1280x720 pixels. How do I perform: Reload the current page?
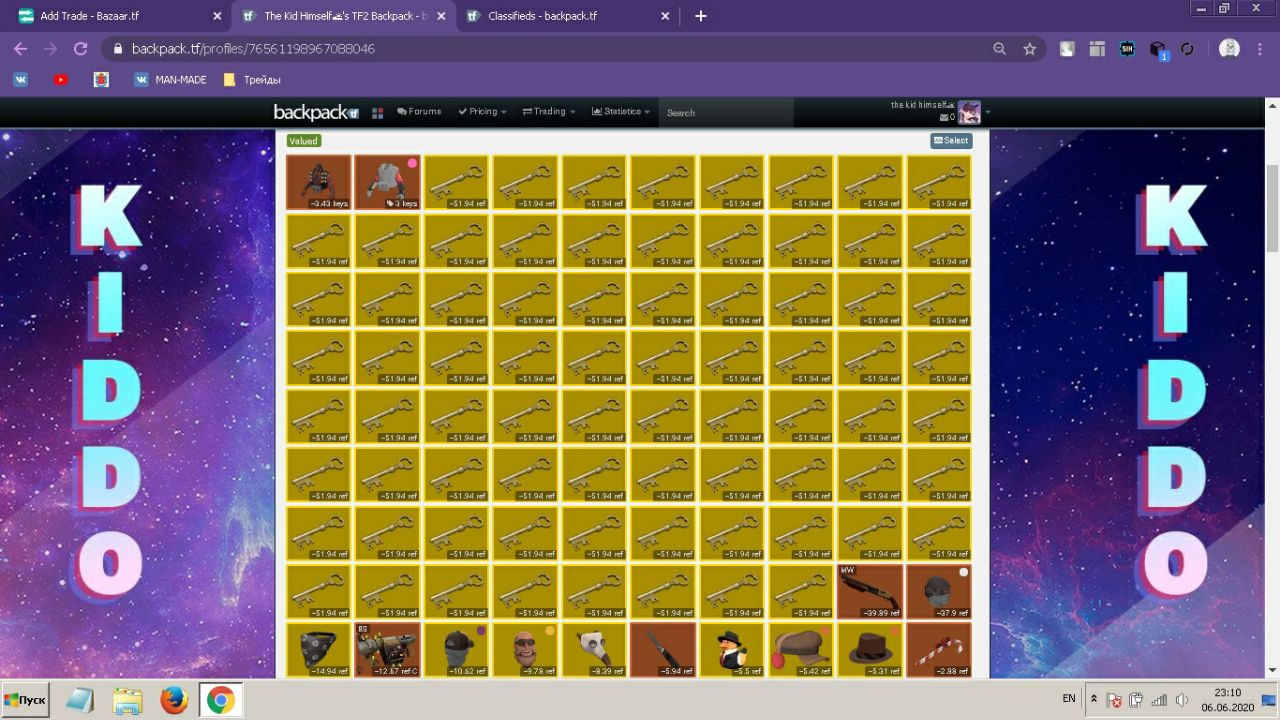point(80,48)
